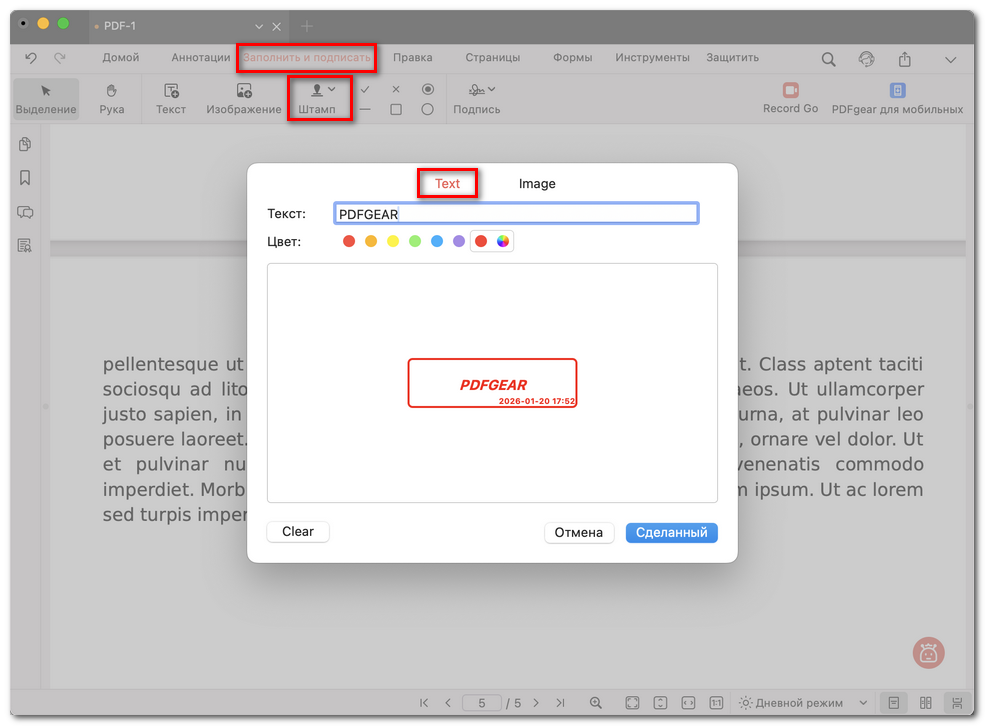Open the Защитить tab
985x726 pixels.
(732, 57)
